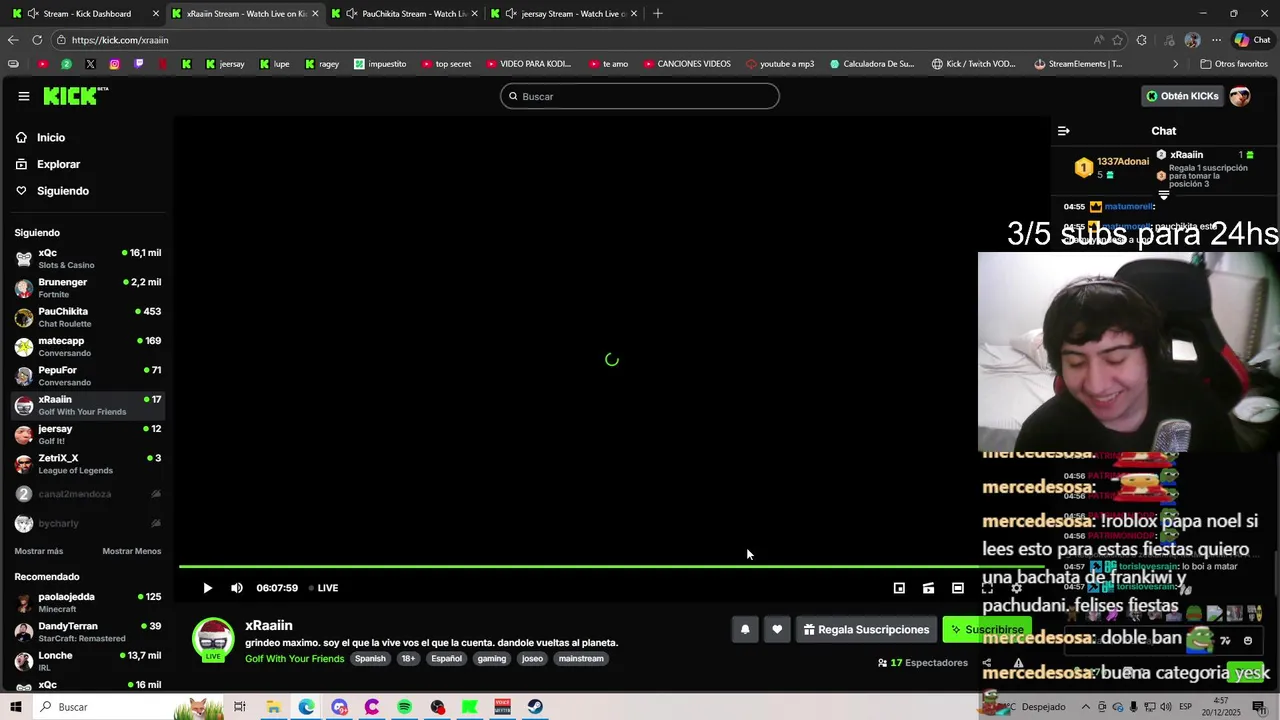
Task: Open offline canal2mendoza channel
Action: 88,494
